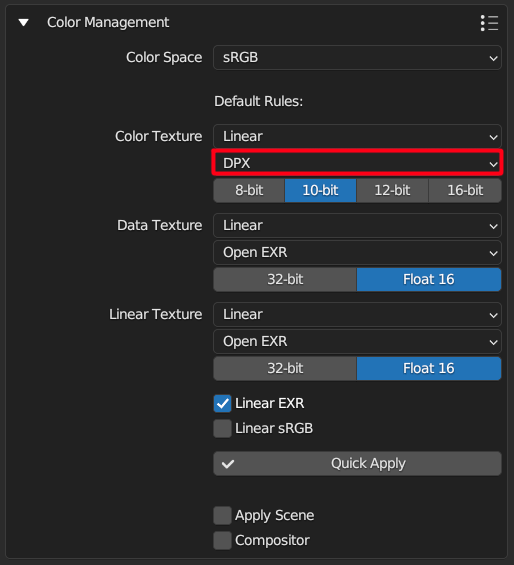Image resolution: width=514 pixels, height=565 pixels.
Task: Open Linear Texture Open EXR format dropdown
Action: point(357,342)
